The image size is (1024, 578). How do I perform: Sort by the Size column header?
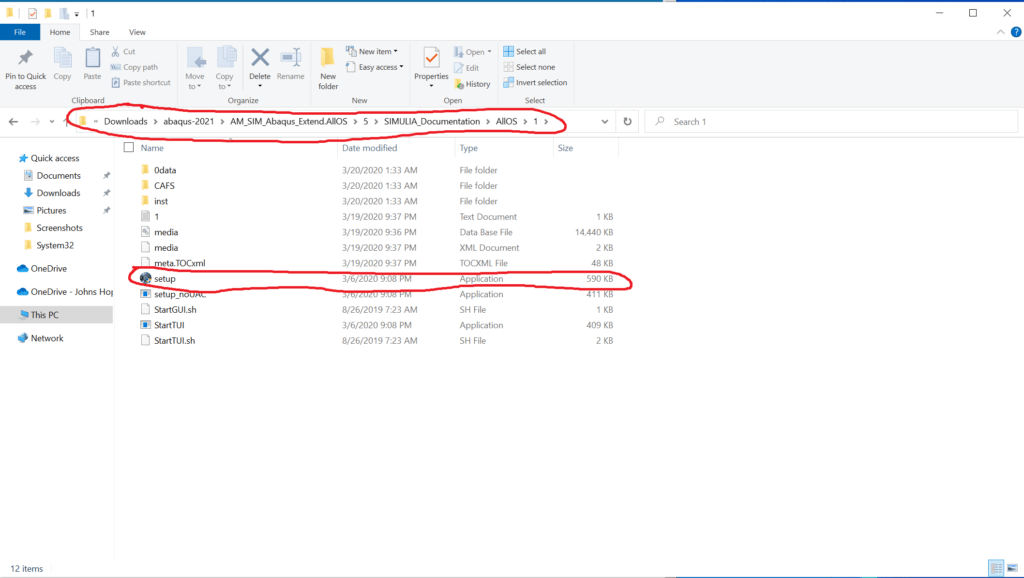[566, 148]
